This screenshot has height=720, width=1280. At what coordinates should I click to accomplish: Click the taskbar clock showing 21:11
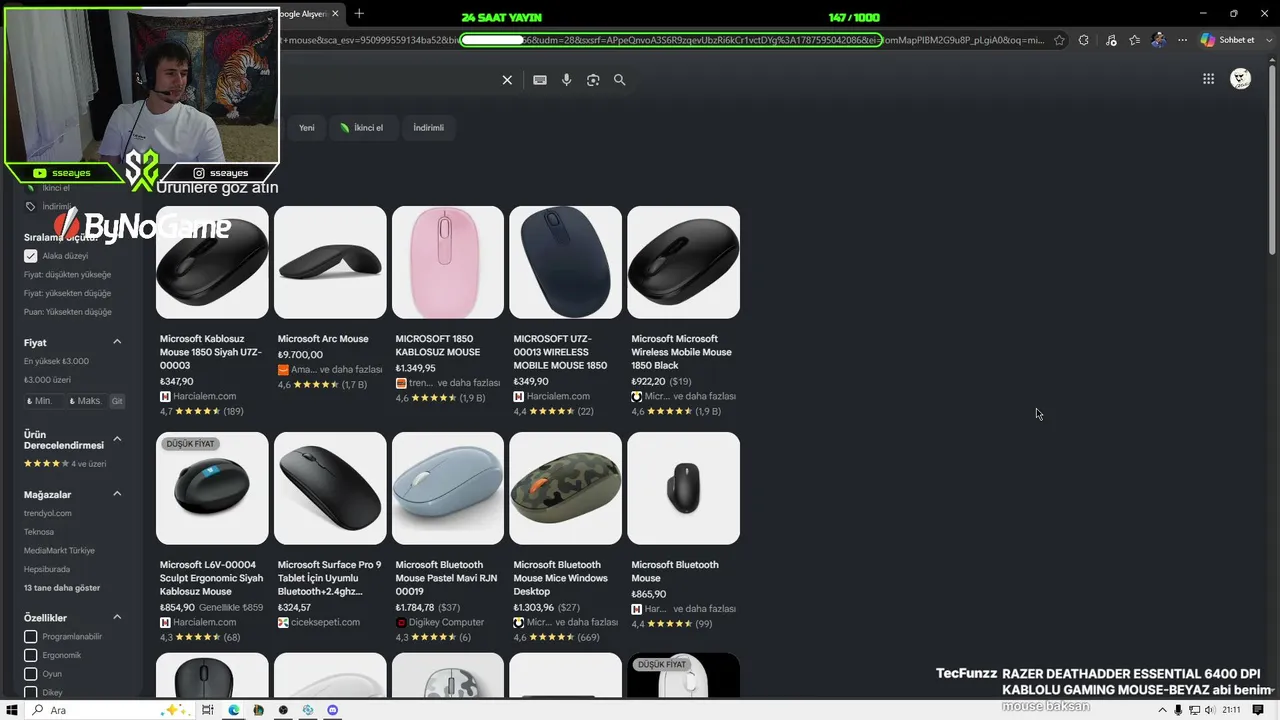click(x=1231, y=710)
